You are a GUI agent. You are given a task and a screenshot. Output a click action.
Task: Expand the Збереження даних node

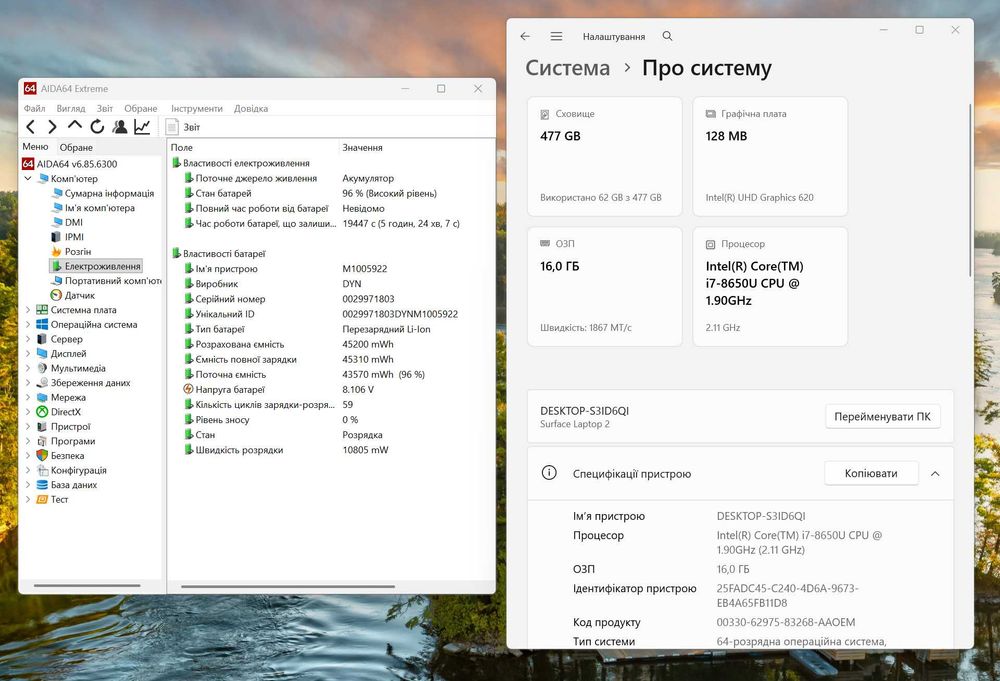coord(27,383)
